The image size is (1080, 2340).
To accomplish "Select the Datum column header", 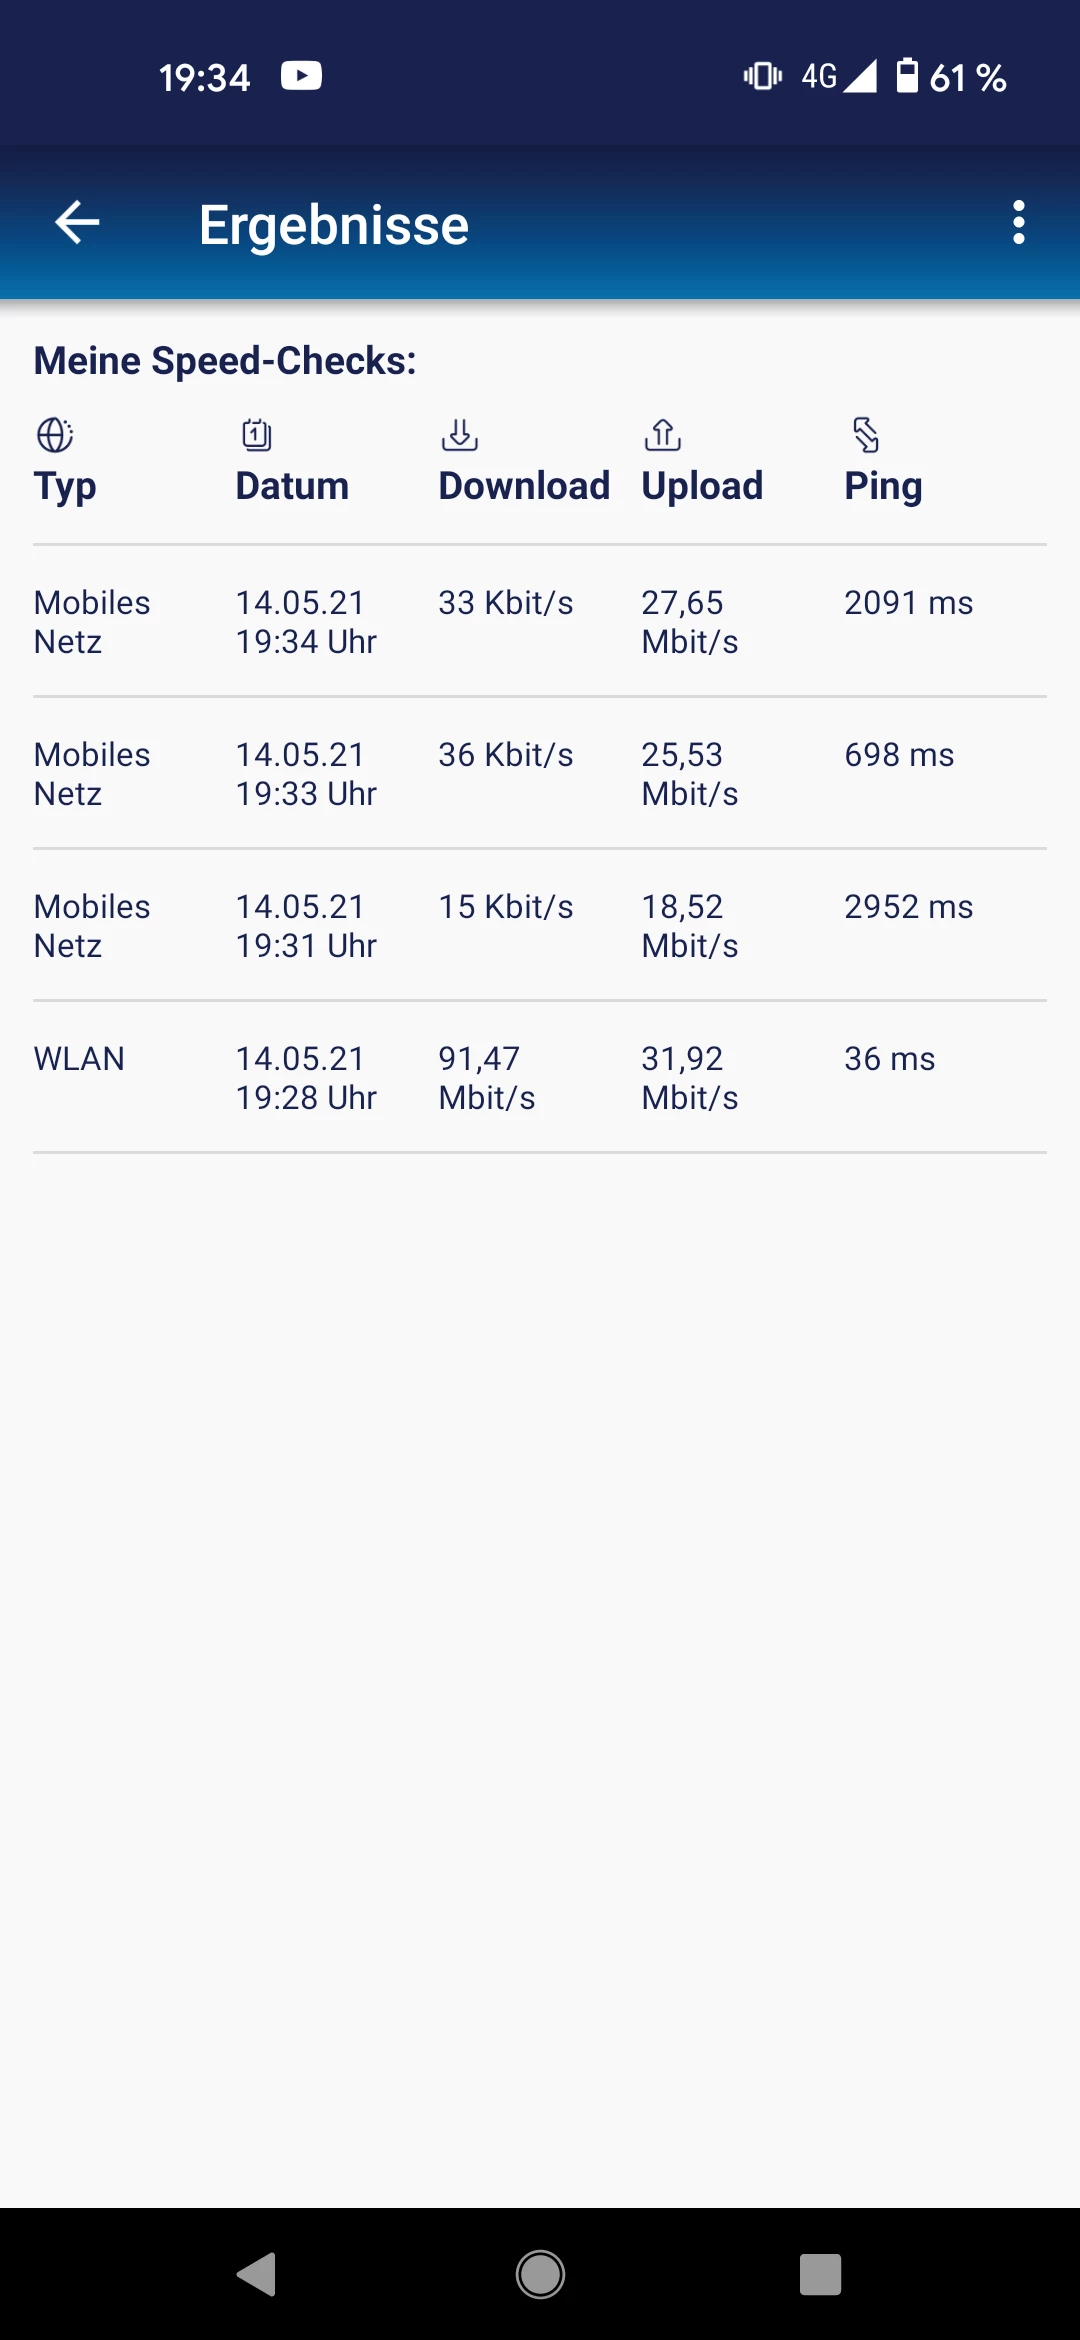I will (x=292, y=486).
